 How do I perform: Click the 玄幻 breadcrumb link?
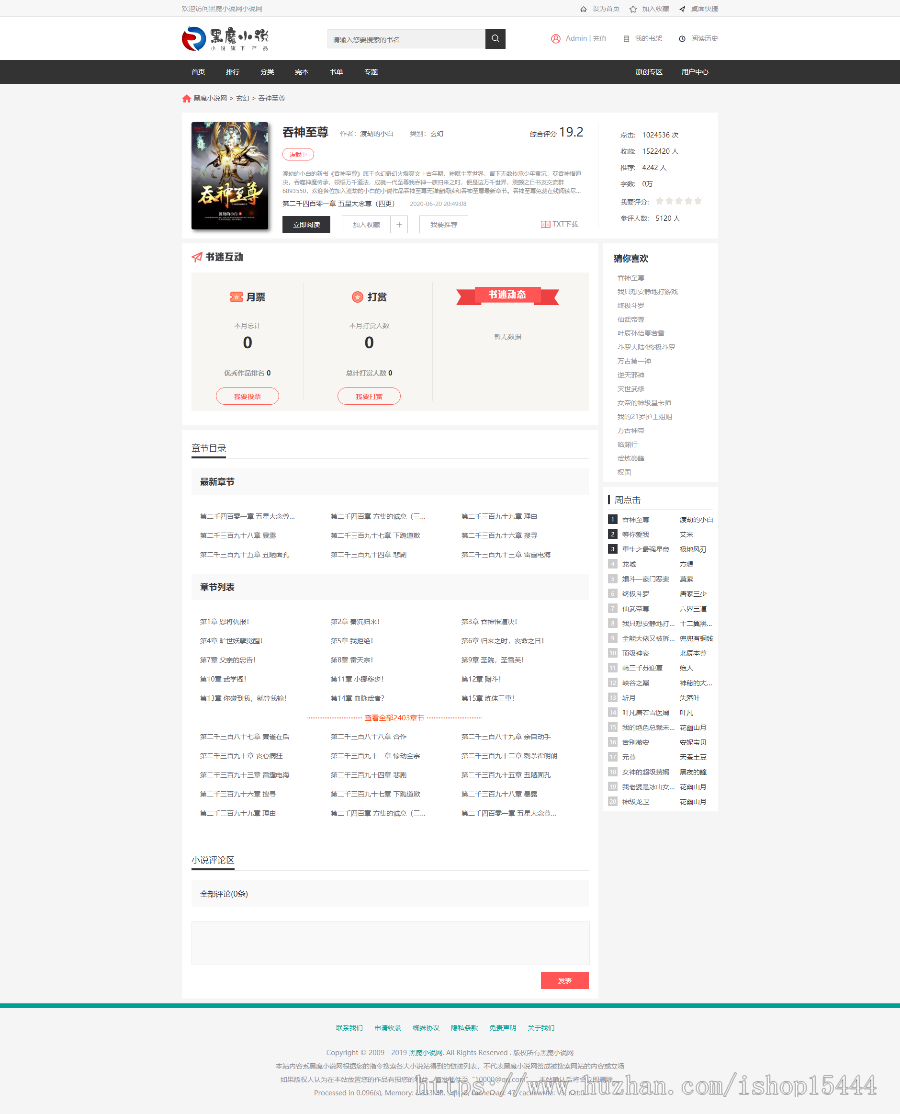[242, 98]
